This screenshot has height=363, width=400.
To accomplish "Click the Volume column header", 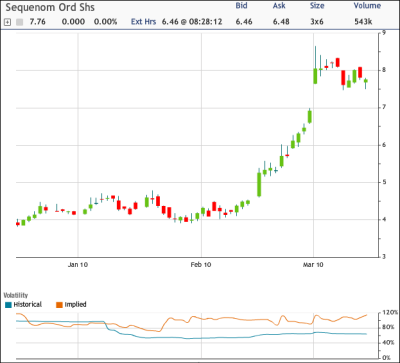I will [x=367, y=6].
